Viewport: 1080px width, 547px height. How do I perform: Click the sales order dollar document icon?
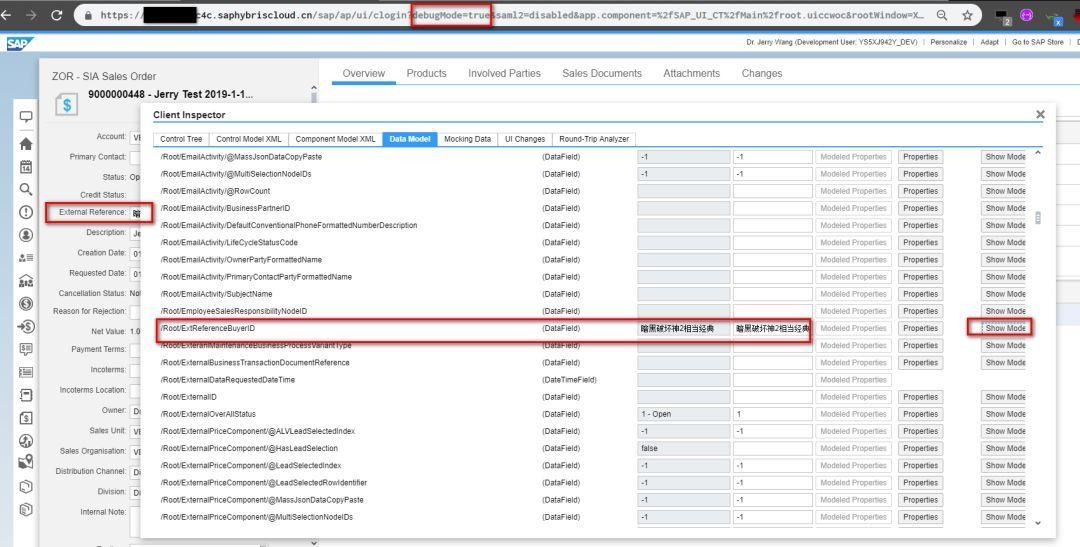pyautogui.click(x=67, y=105)
